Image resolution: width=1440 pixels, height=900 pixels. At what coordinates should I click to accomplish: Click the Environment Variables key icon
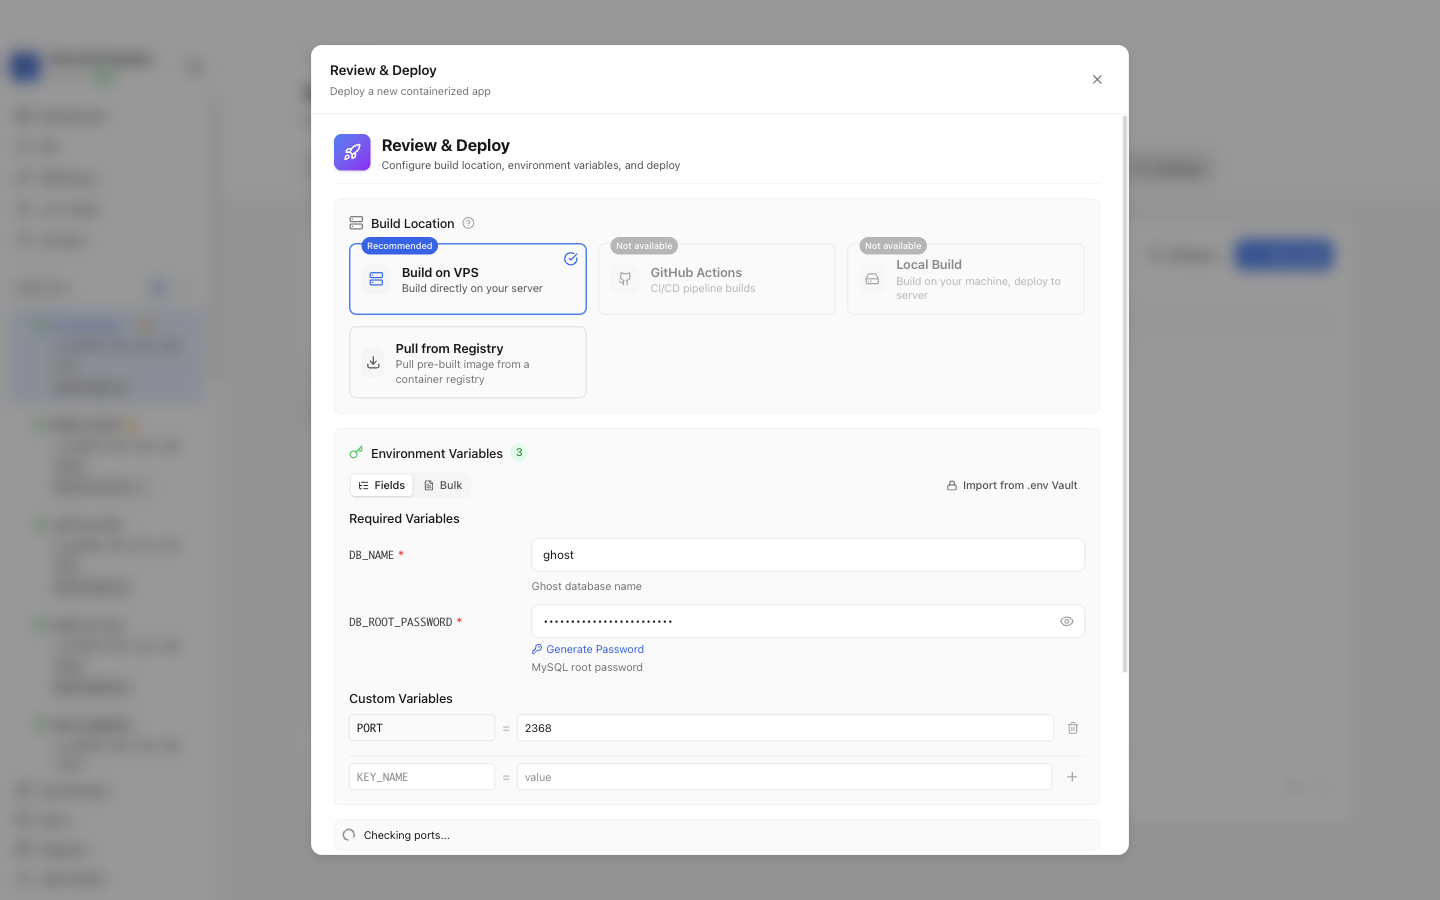(356, 453)
